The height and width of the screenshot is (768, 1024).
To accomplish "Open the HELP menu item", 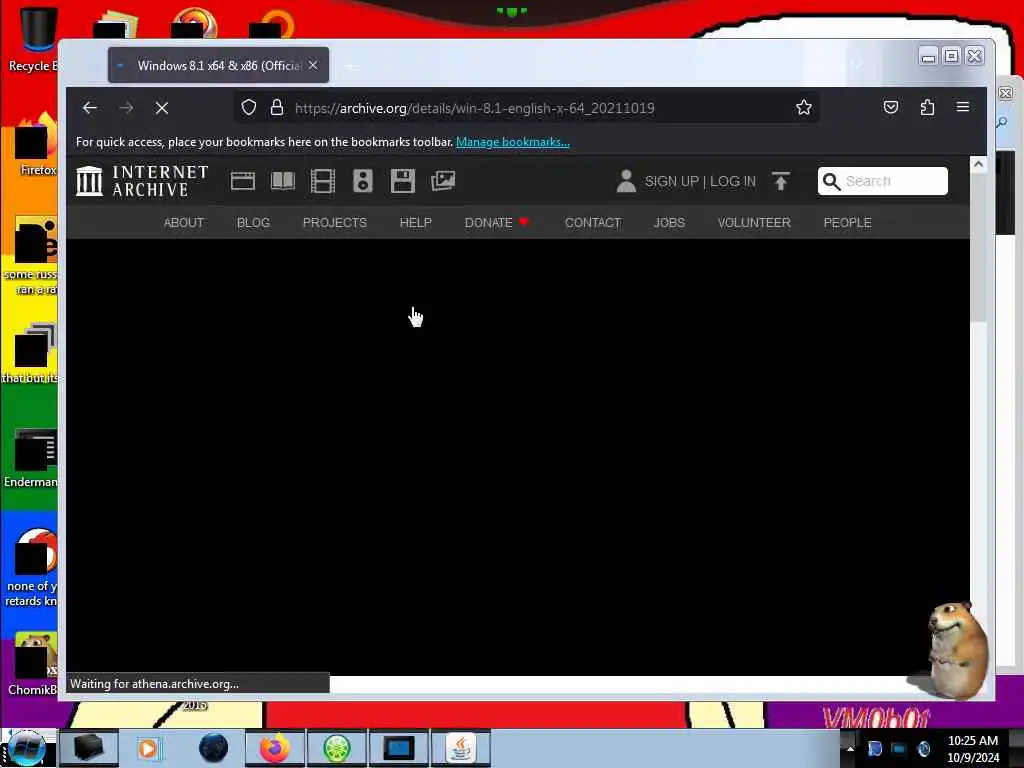I will (416, 223).
